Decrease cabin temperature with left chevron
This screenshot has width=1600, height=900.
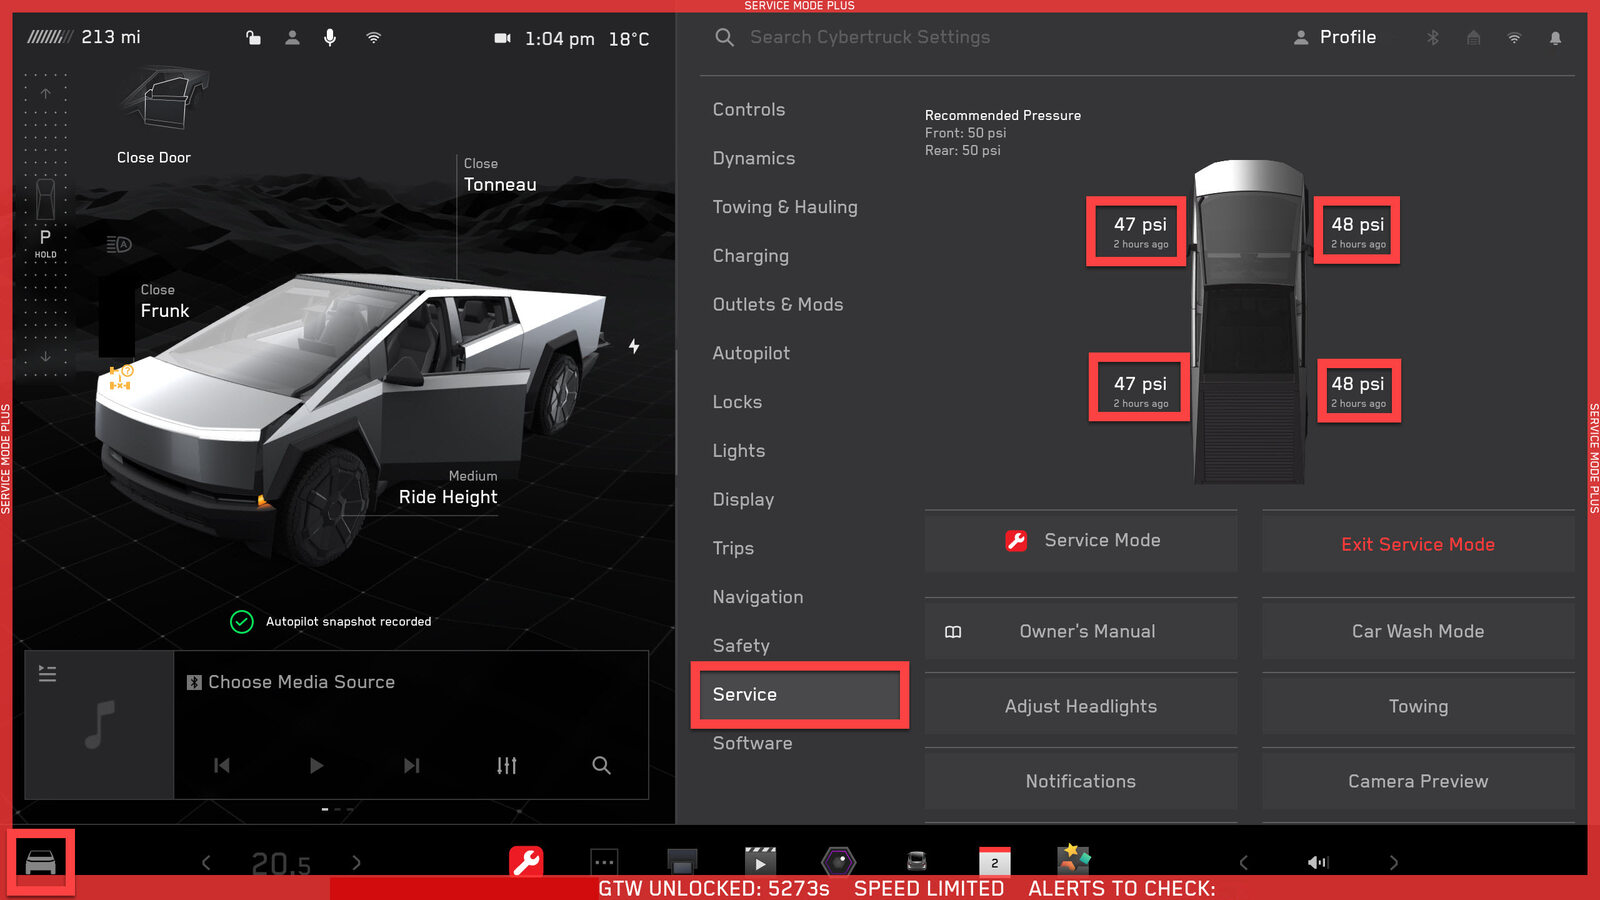(206, 862)
